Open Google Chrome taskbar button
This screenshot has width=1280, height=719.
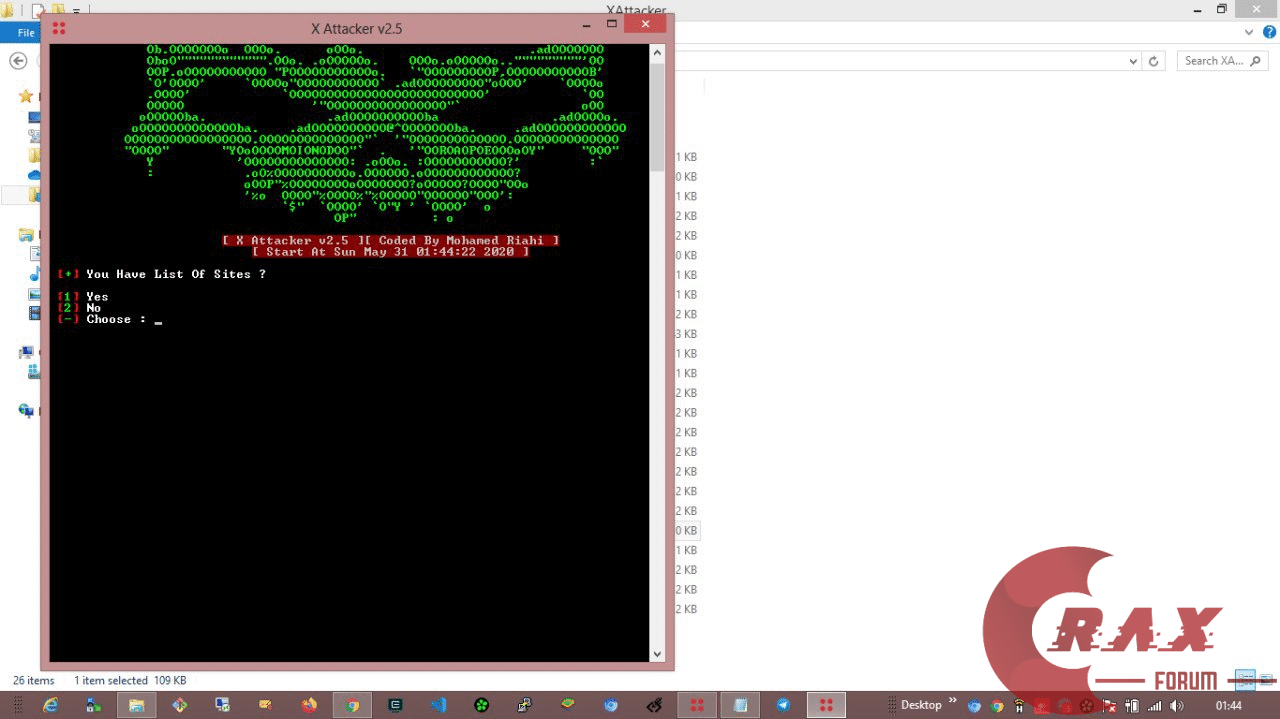(x=352, y=705)
